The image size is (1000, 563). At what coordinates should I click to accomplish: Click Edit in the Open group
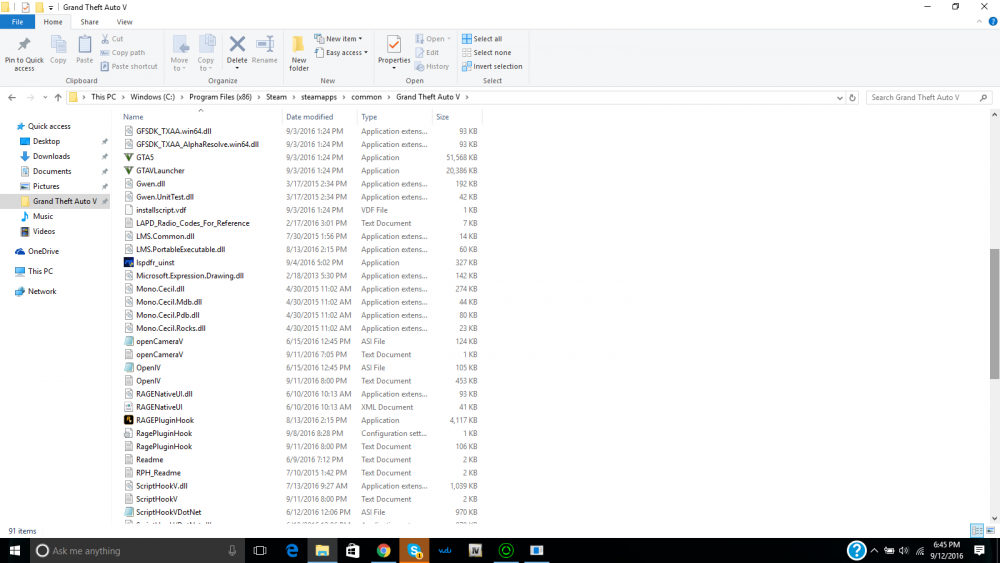click(x=427, y=53)
